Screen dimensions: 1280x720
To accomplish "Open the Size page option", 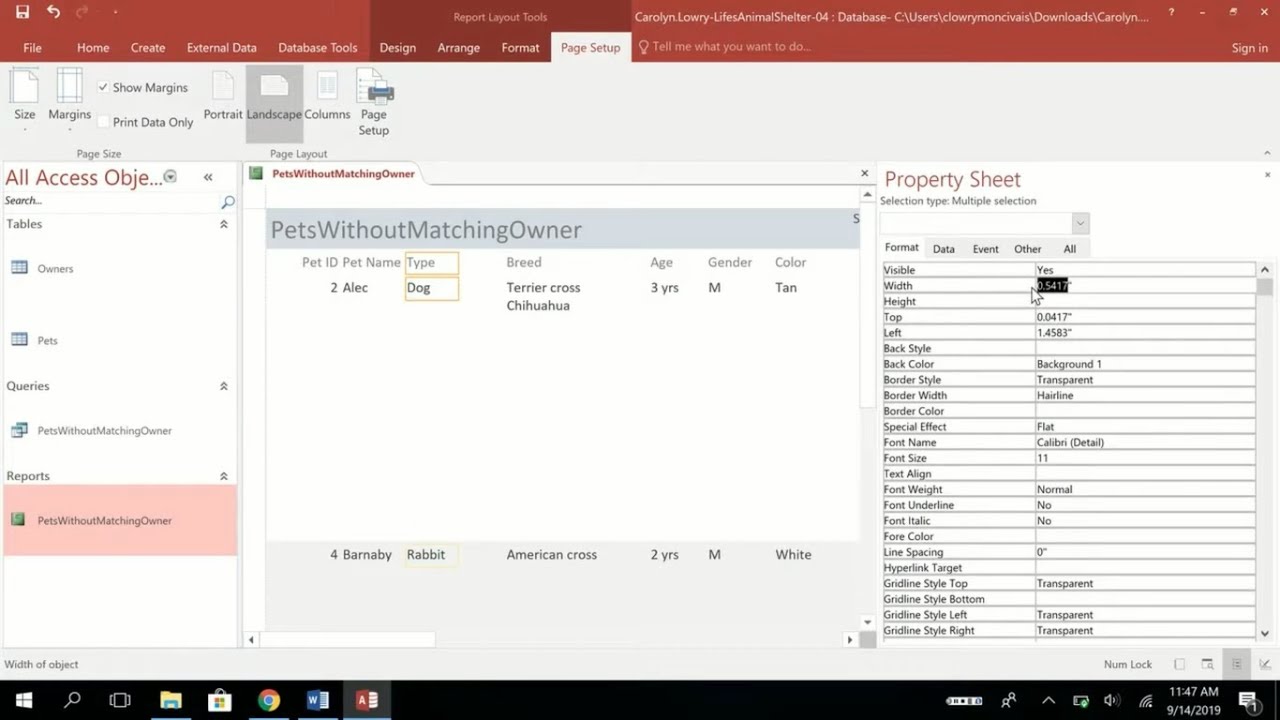I will (25, 100).
